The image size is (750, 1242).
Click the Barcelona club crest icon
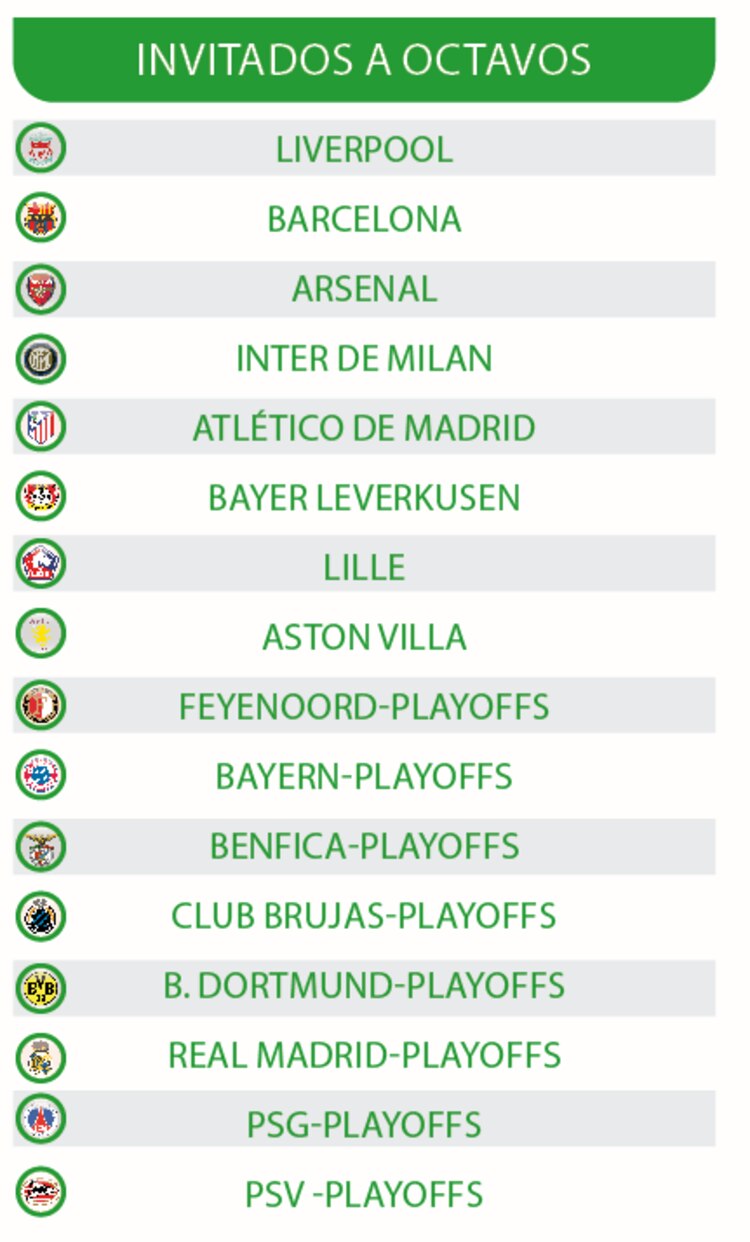(x=41, y=218)
